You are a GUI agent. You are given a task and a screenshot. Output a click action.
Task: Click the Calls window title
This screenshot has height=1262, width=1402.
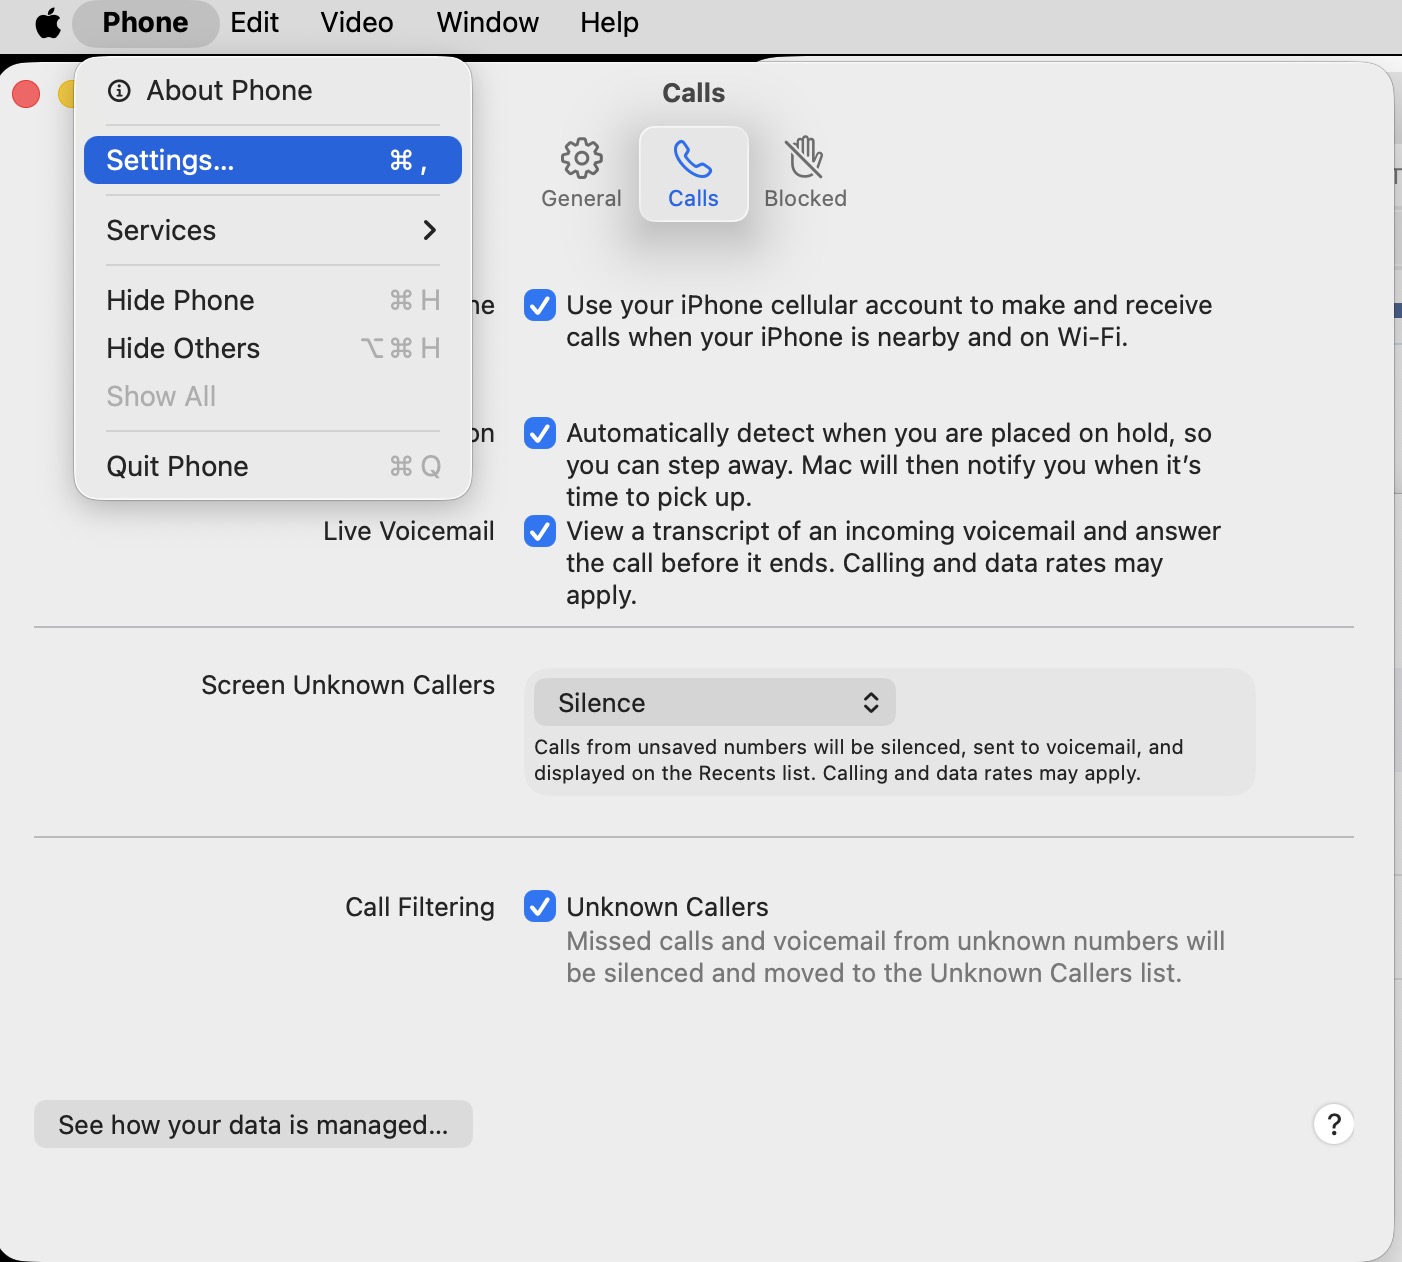click(693, 93)
